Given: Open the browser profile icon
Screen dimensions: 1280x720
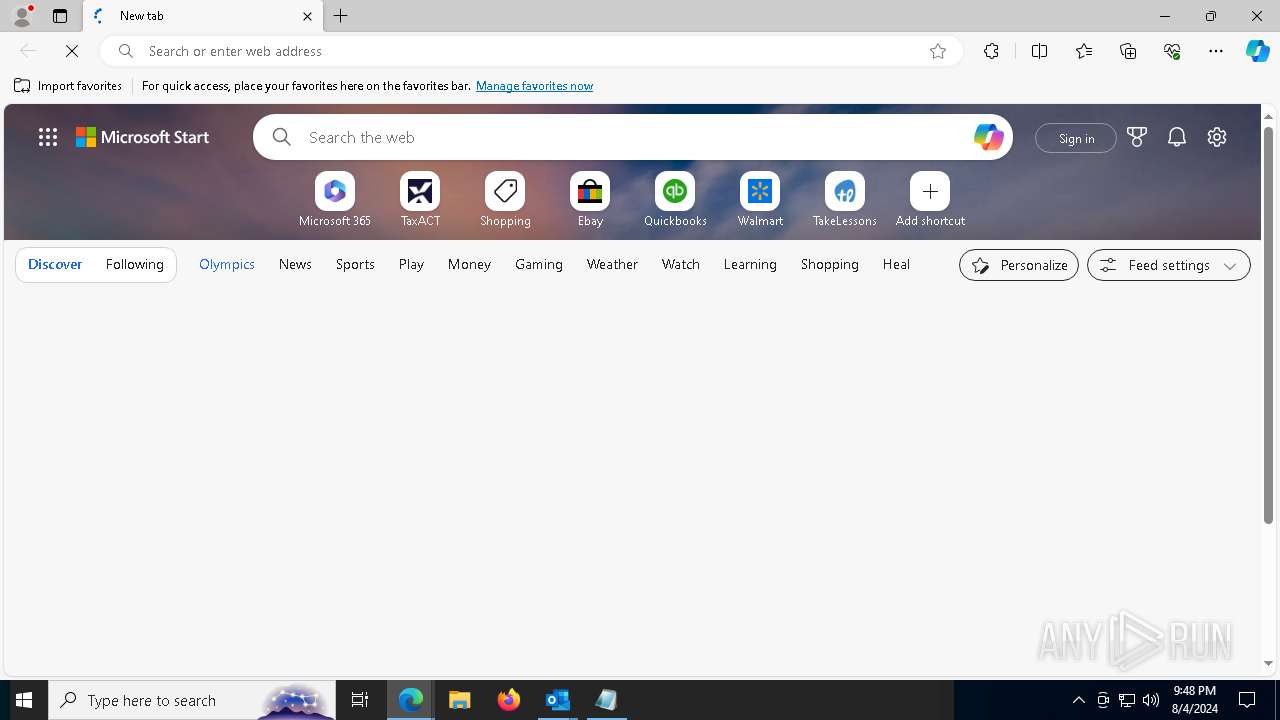Looking at the screenshot, I should pos(22,16).
